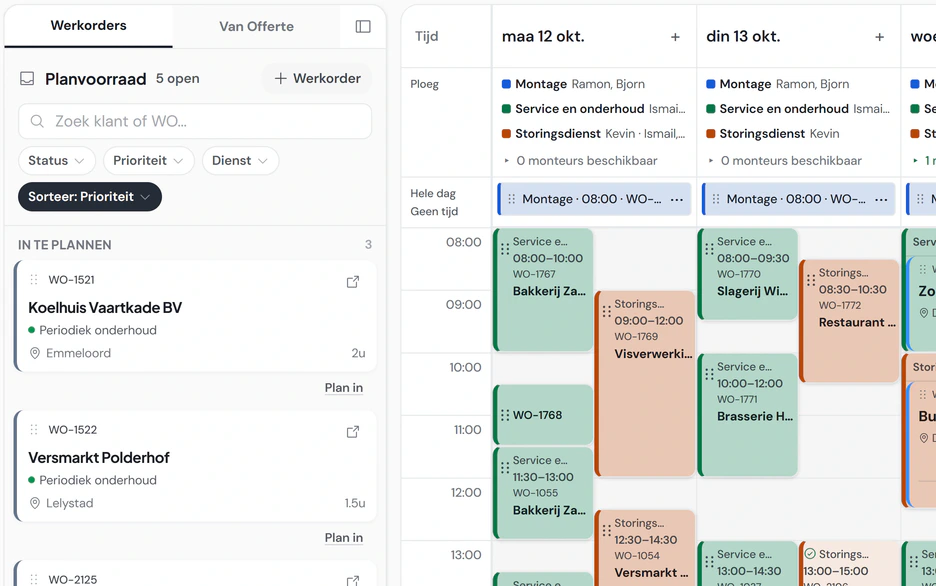Grab the drag handle of WO-1522
This screenshot has height=586, width=936.
click(34, 429)
